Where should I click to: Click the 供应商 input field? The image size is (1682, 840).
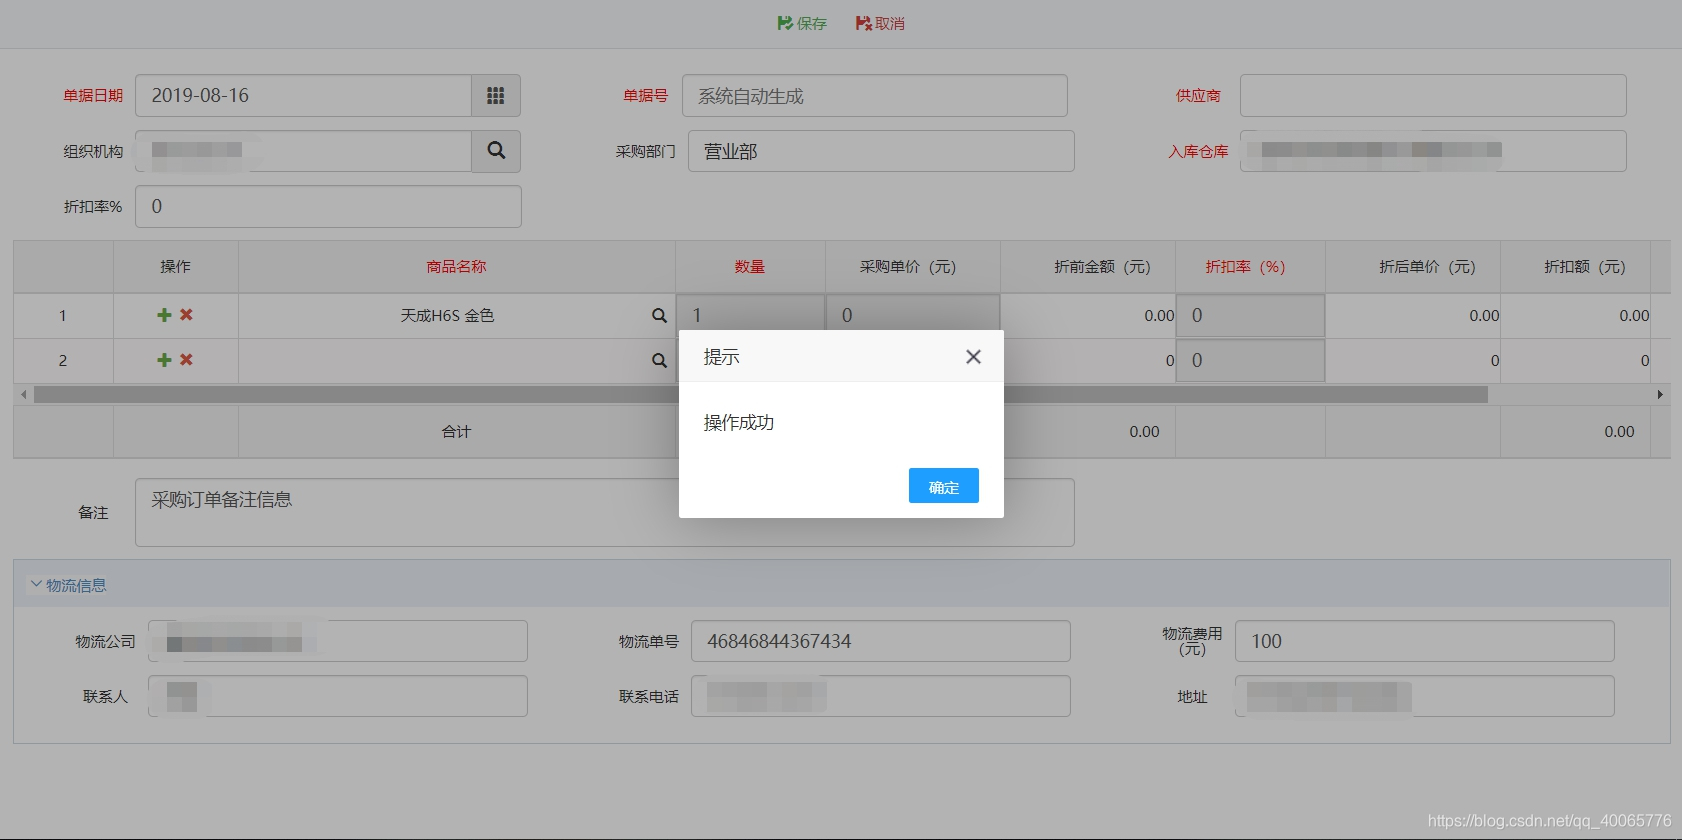(1433, 96)
